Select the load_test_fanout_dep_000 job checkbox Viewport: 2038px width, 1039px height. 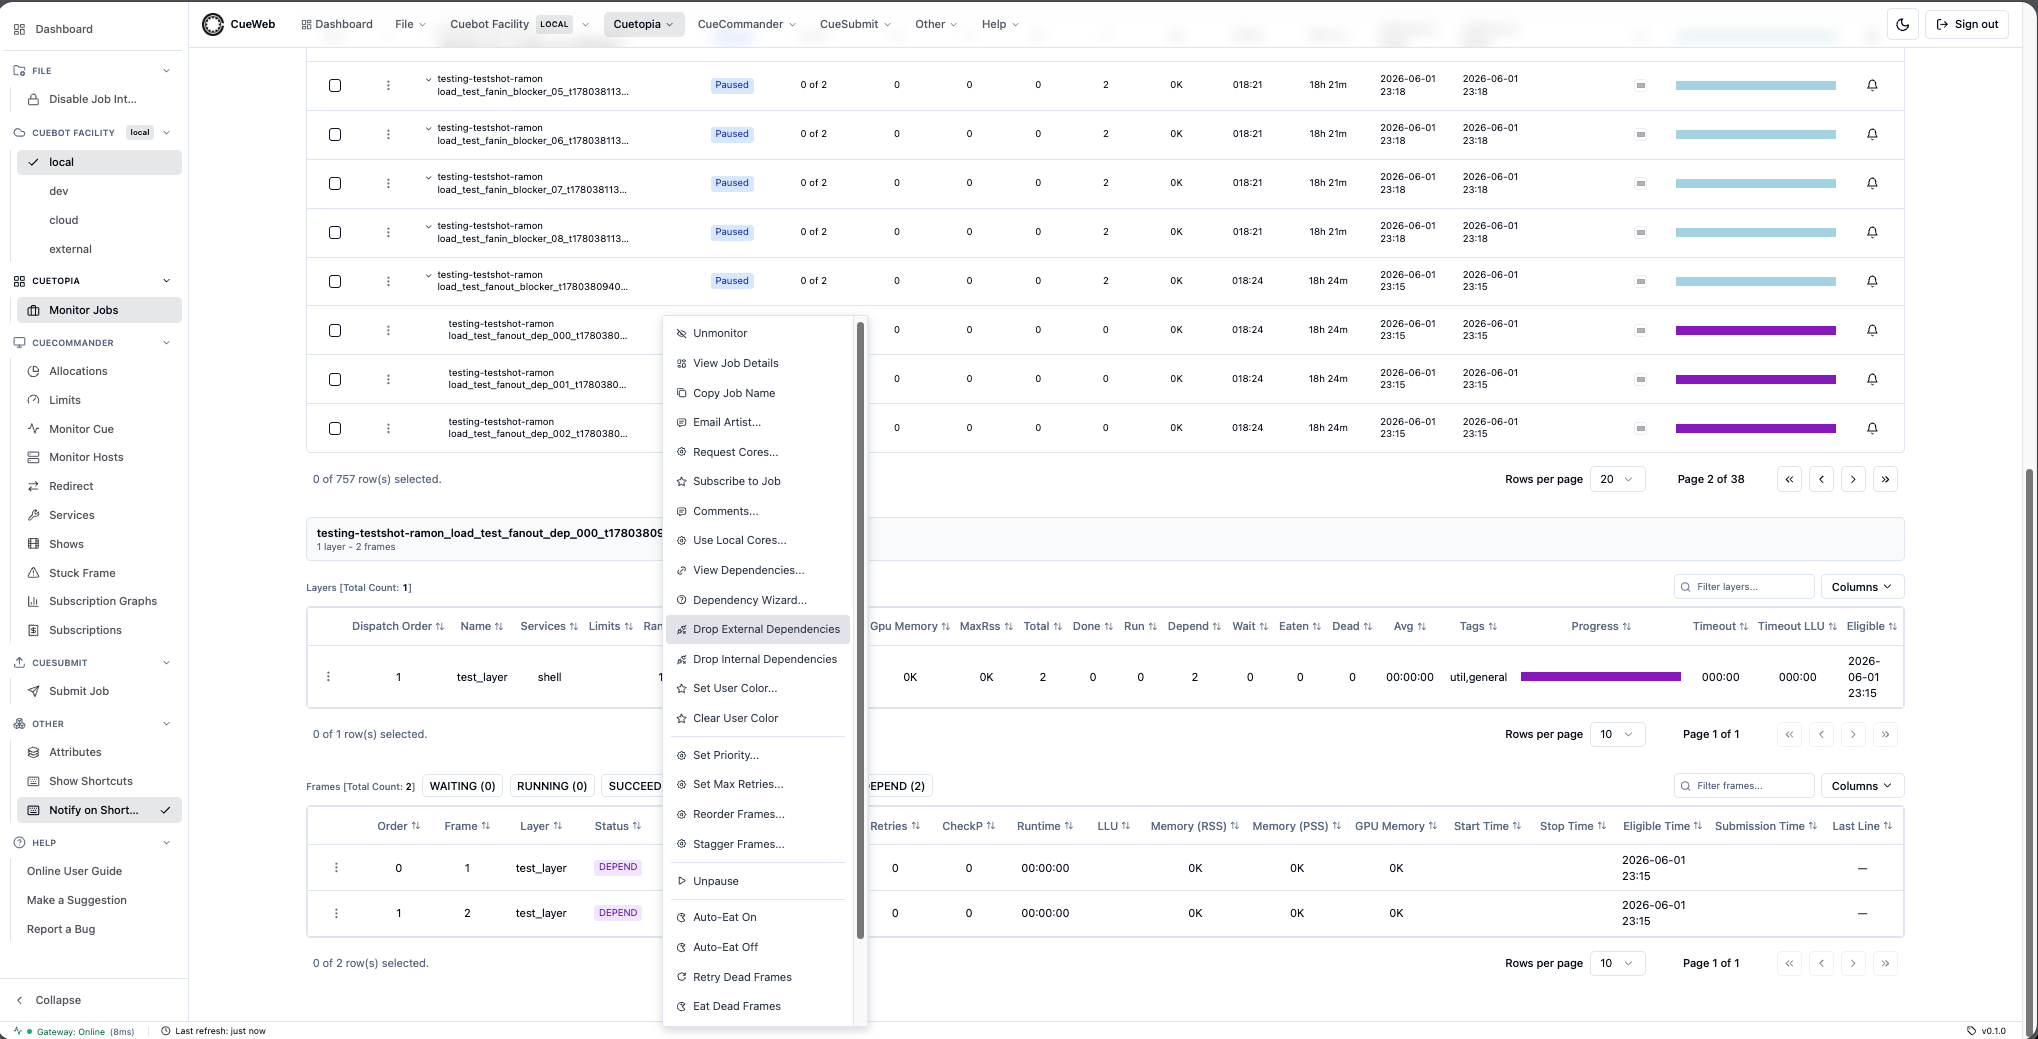tap(335, 330)
